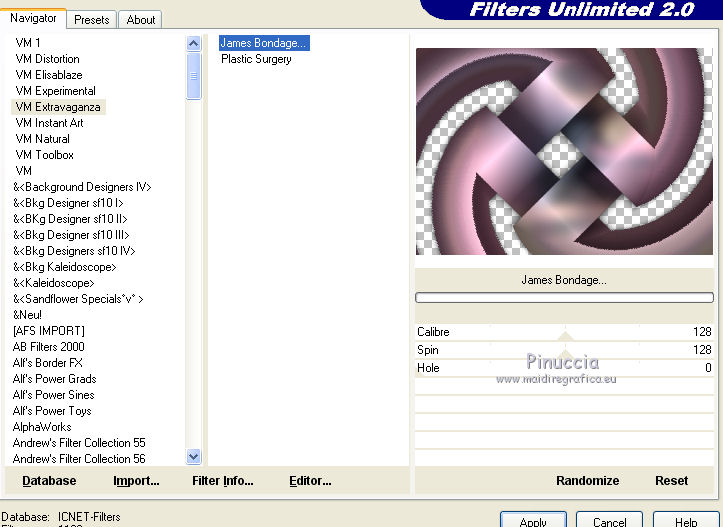Select &<Sandflower Specials"v"> category
The image size is (723, 527).
[78, 299]
